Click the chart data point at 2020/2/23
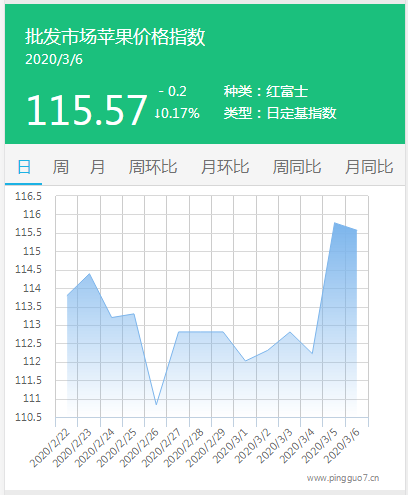Viewport: 408px width, 495px height. 89,274
